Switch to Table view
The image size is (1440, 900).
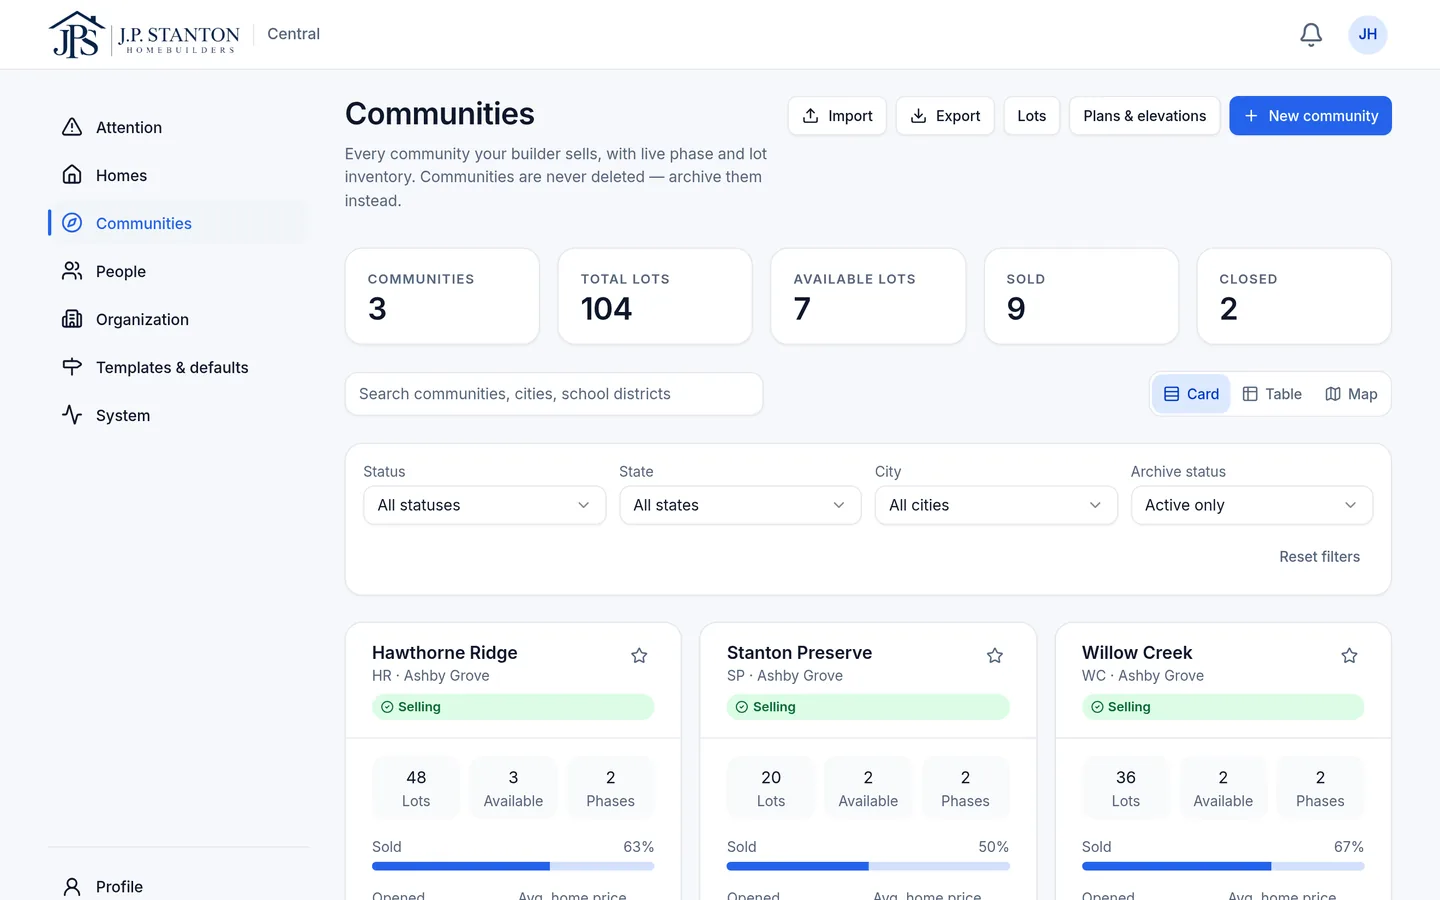pyautogui.click(x=1272, y=394)
